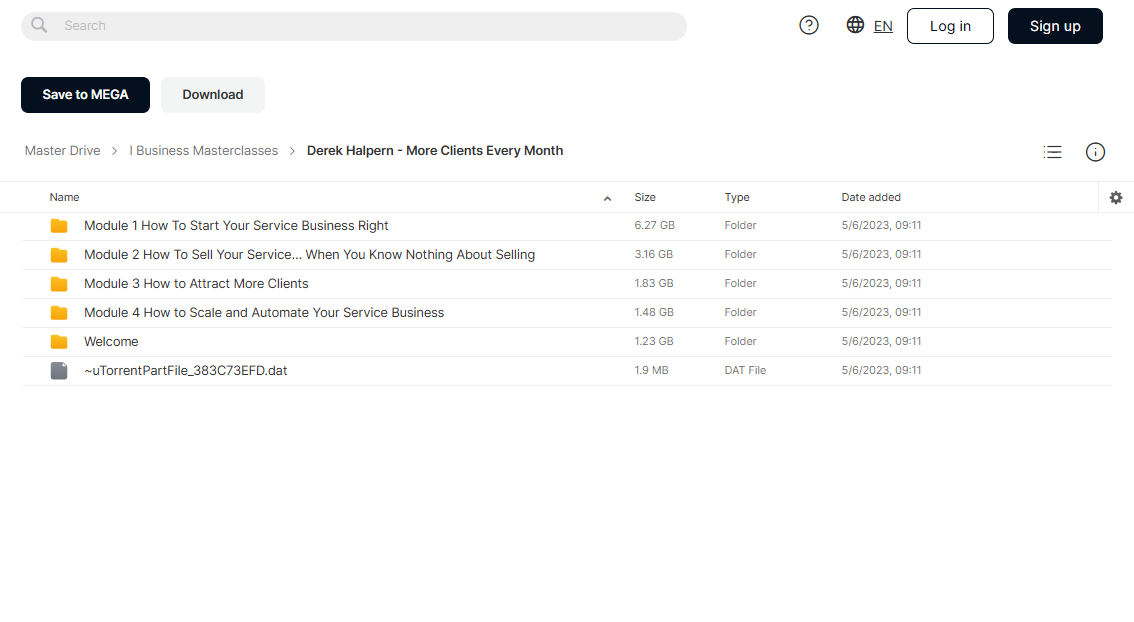Screen dimensions: 1134x622
Task: Click the Download button
Action: coord(213,95)
